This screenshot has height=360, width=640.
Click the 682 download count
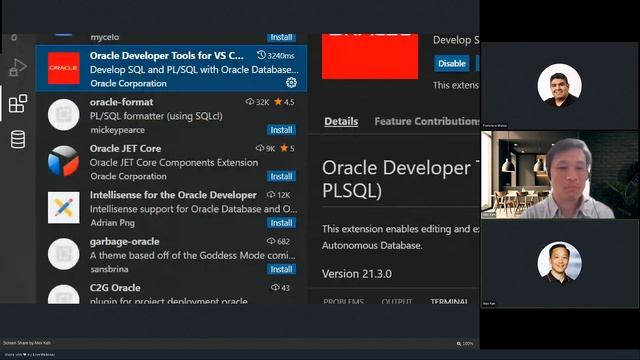point(278,242)
